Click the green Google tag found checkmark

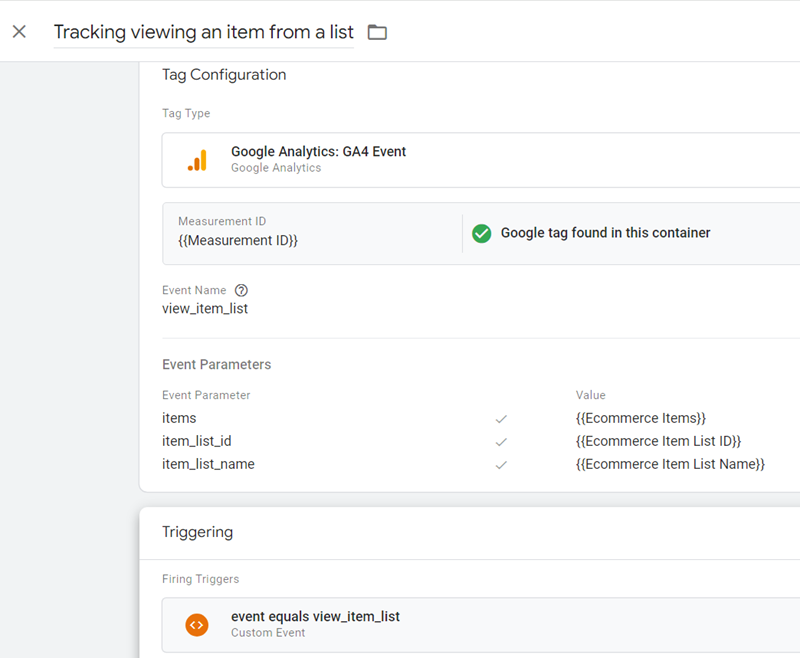pyautogui.click(x=482, y=232)
